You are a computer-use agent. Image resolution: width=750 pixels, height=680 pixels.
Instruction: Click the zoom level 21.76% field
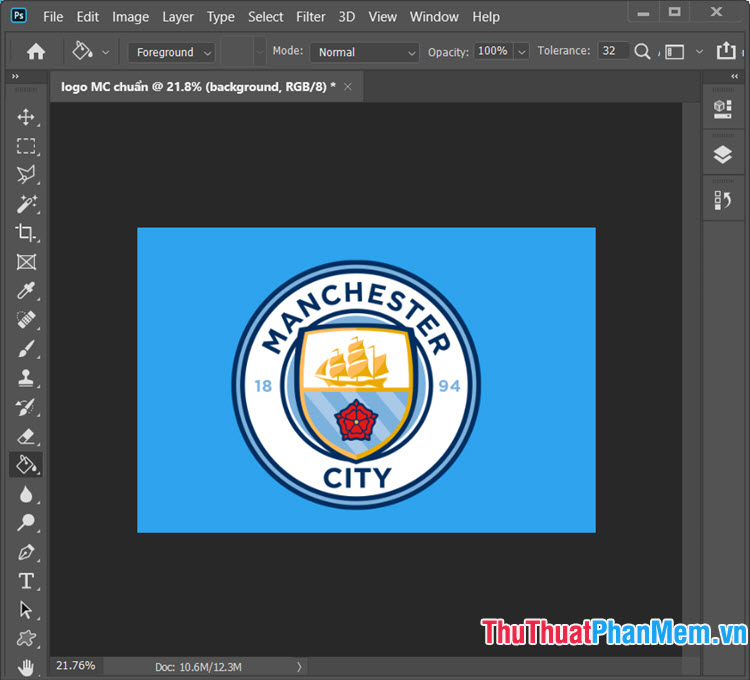[x=76, y=666]
